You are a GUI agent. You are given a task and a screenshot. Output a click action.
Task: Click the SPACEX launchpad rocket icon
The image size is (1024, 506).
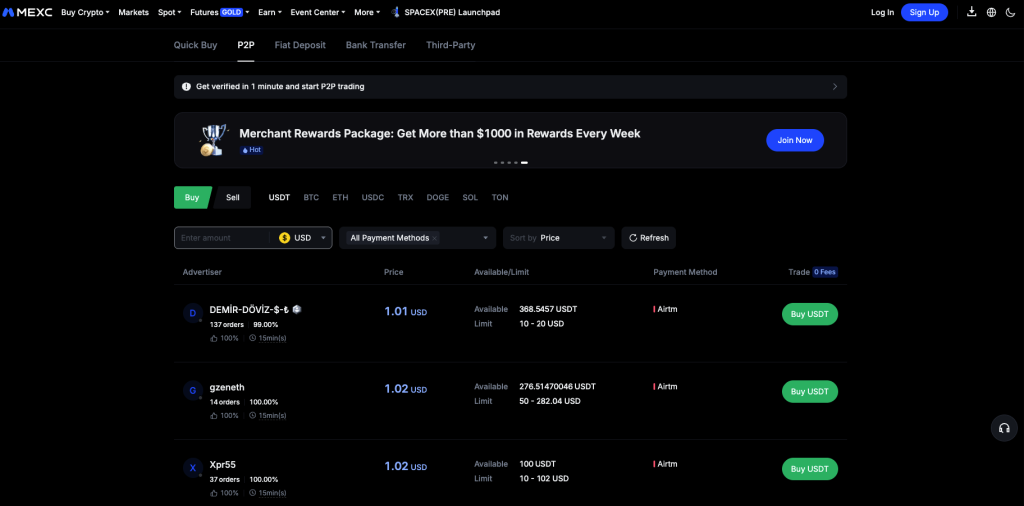(395, 12)
